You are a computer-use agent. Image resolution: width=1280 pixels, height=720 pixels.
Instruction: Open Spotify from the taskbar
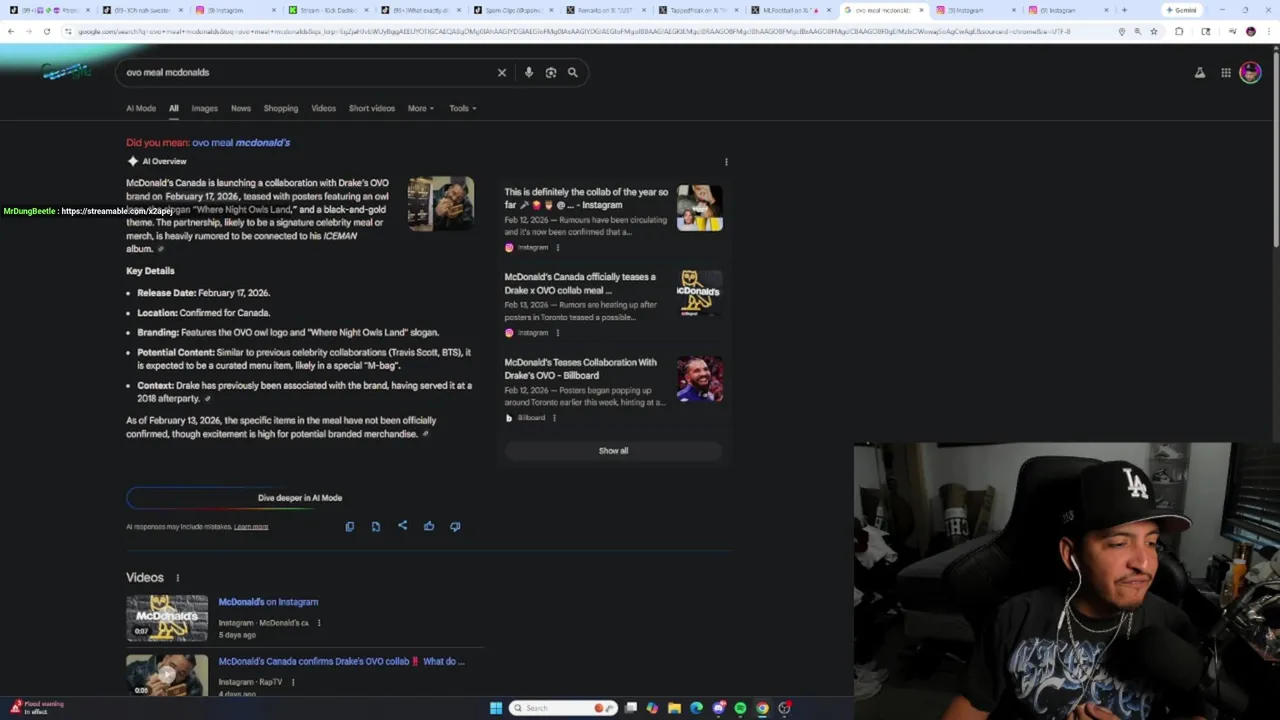(740, 708)
